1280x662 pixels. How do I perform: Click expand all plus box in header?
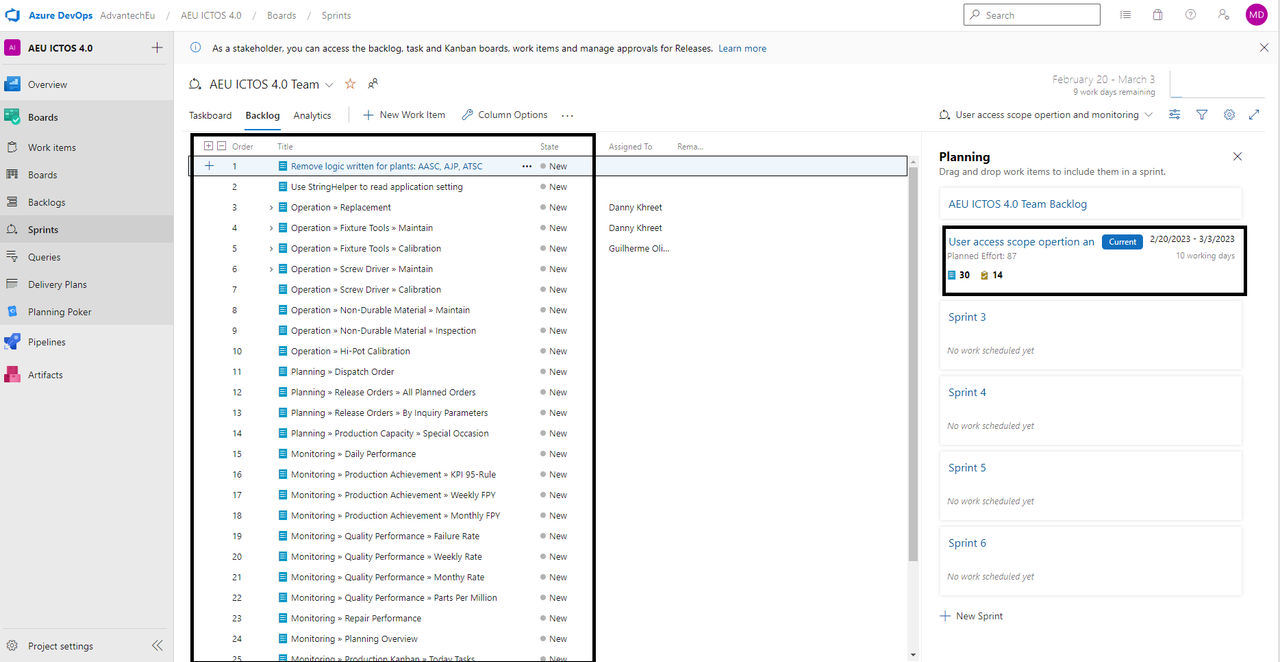coord(208,146)
